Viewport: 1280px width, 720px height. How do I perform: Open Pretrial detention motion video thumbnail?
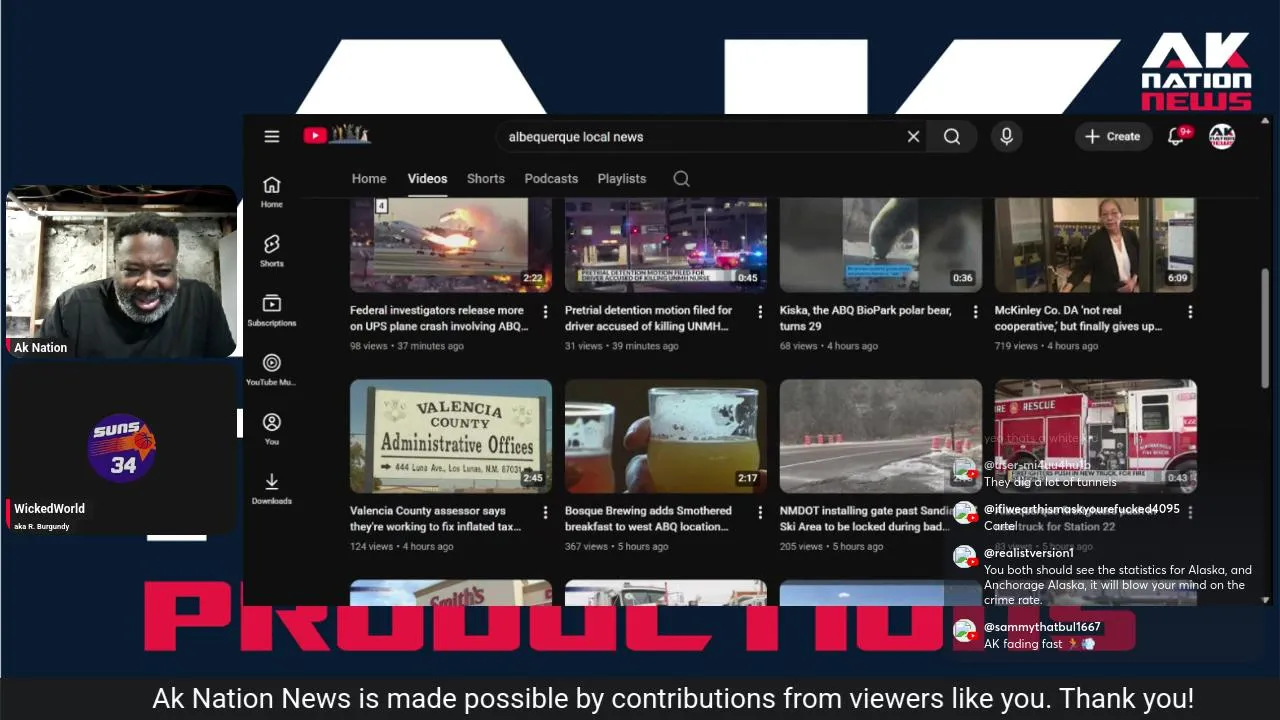coord(666,245)
